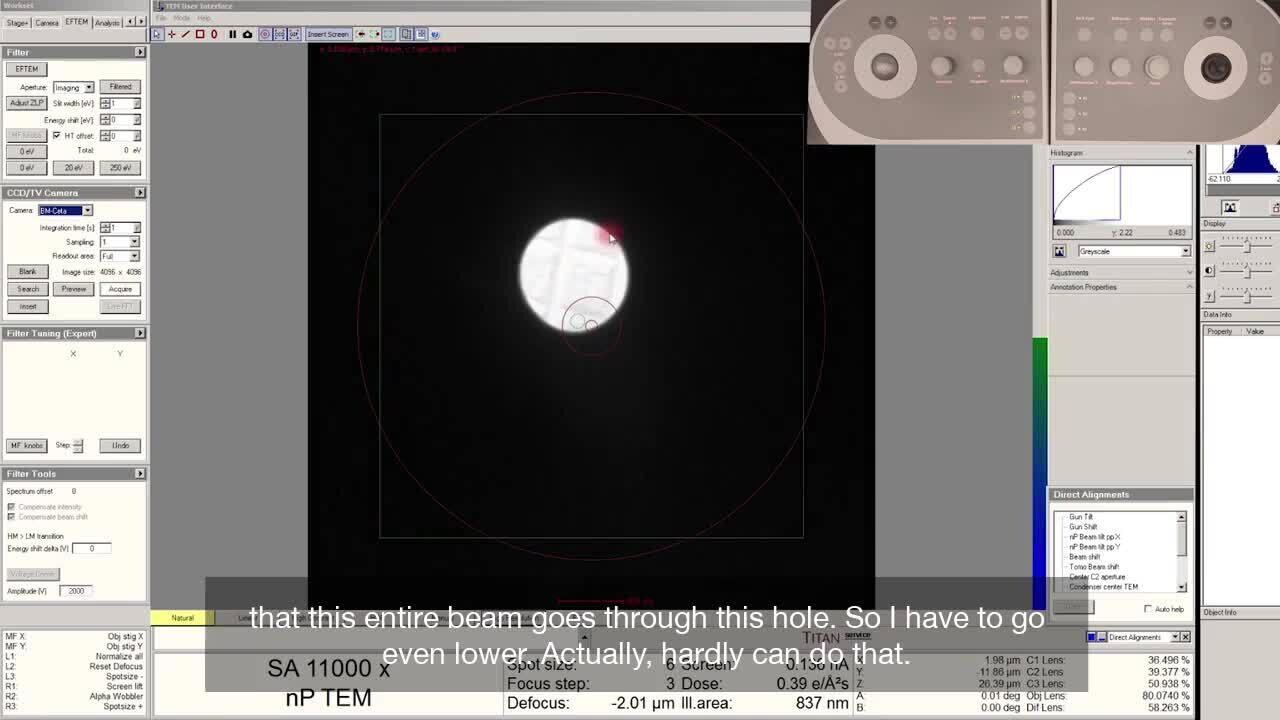Adjust the brightness display slider
Screen dimensions: 1280x720
pos(1246,246)
